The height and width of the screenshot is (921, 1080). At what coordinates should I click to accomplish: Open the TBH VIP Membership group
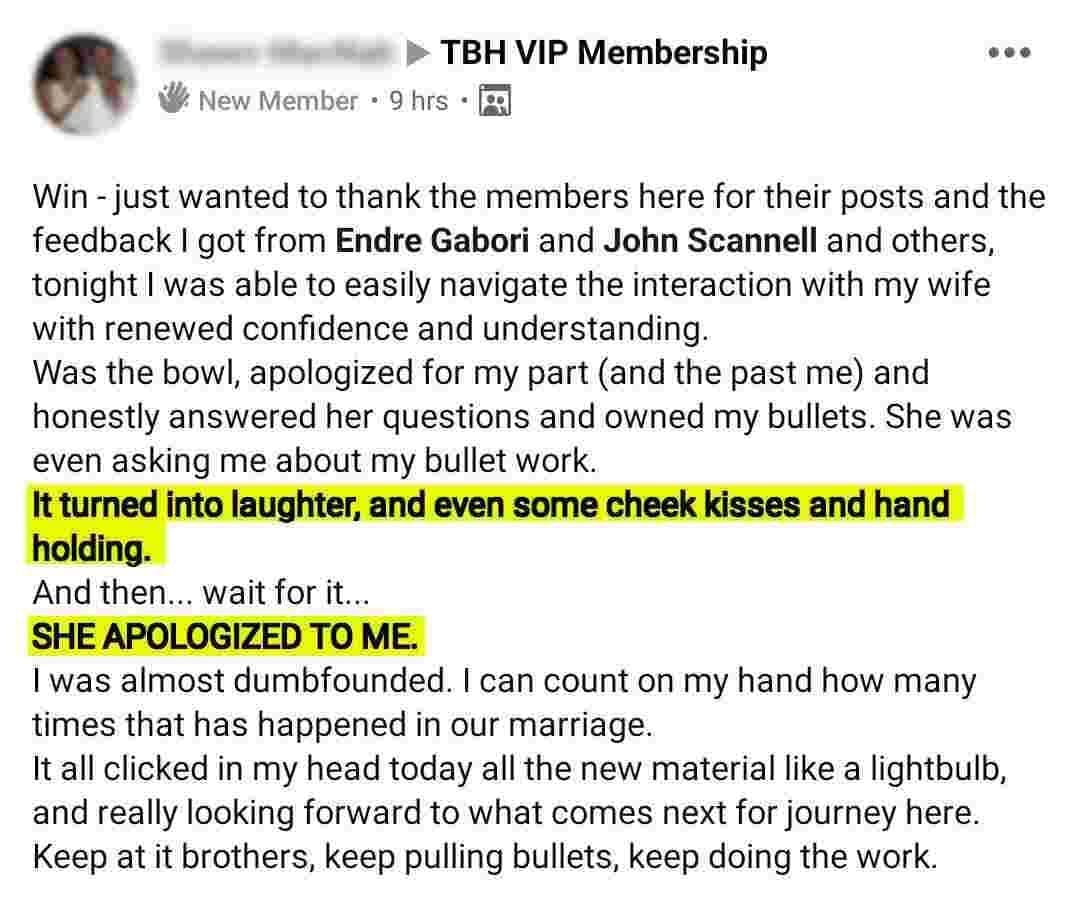click(x=604, y=53)
